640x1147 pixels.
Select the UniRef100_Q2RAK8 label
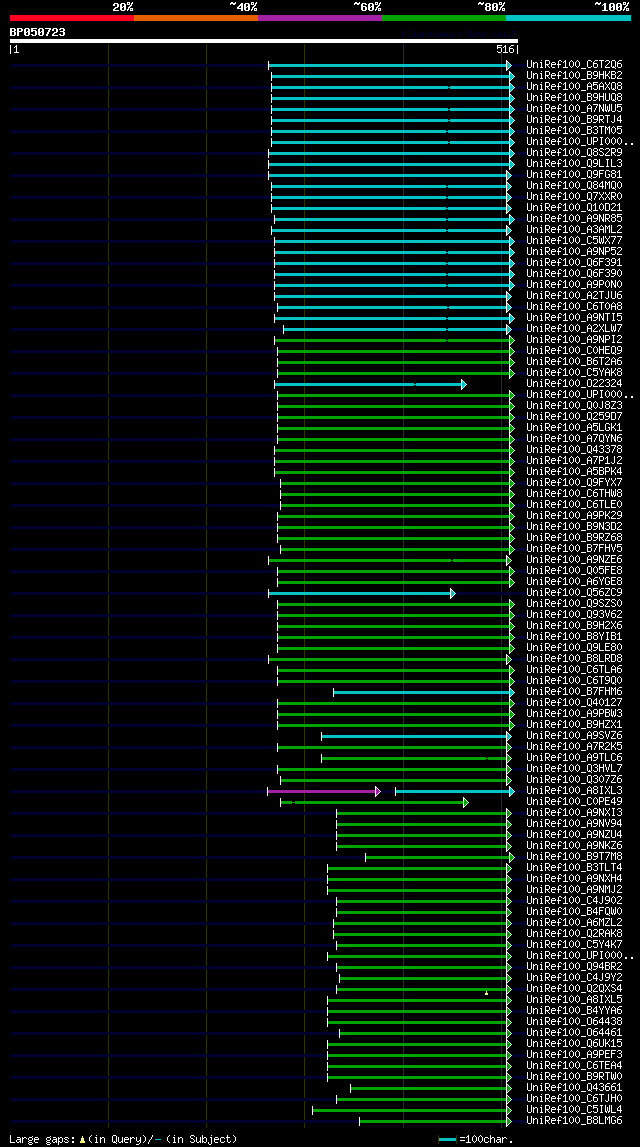(574, 934)
